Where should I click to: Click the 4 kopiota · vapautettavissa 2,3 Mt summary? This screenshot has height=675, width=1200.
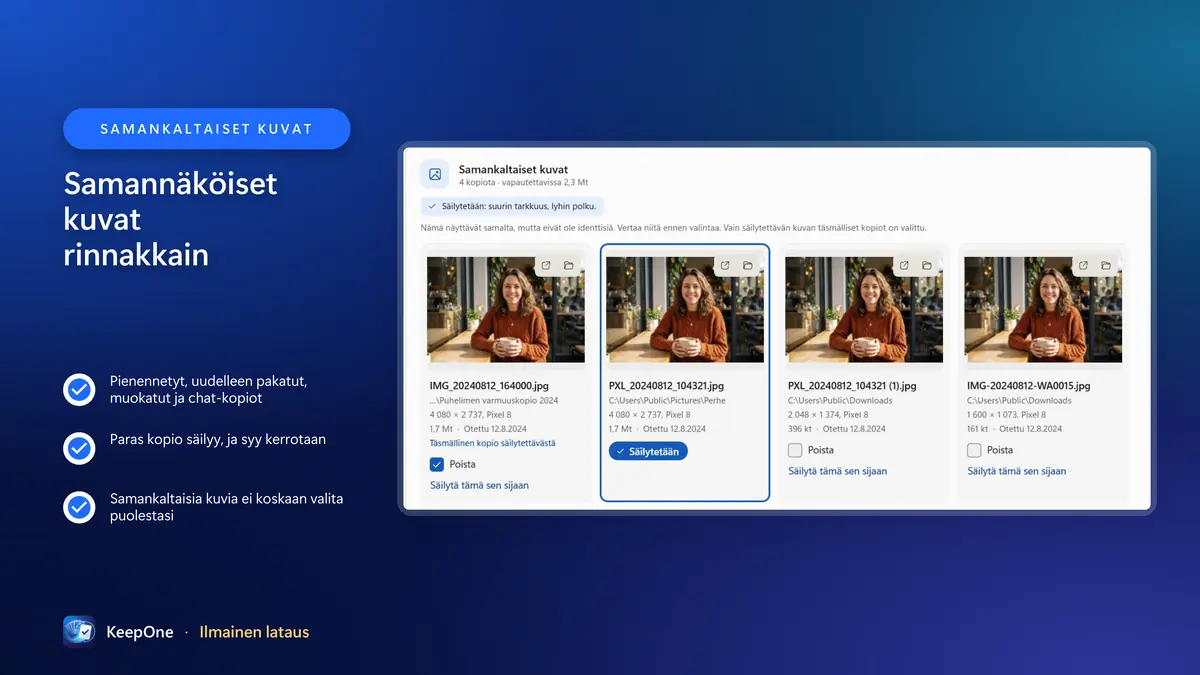tap(523, 183)
